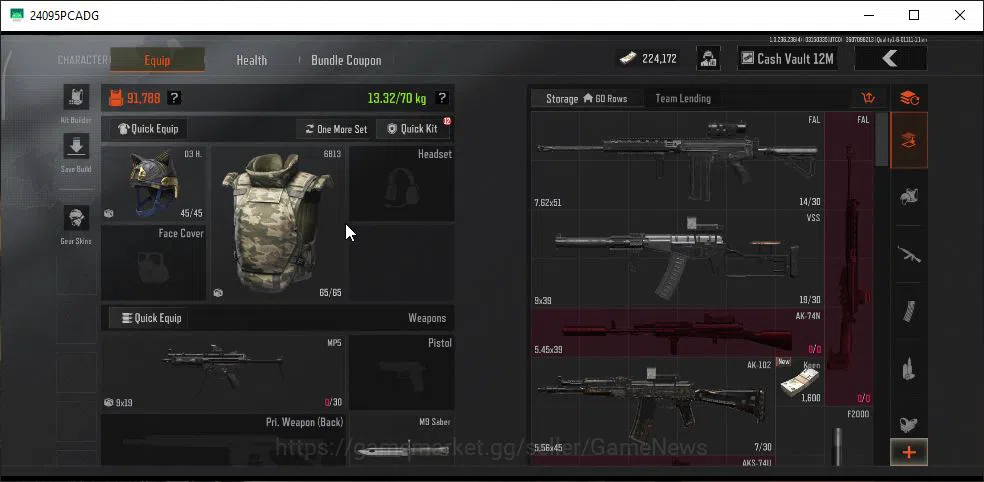Open the Cash Vault 12M button
Viewport: 984px width, 482px height.
(787, 58)
